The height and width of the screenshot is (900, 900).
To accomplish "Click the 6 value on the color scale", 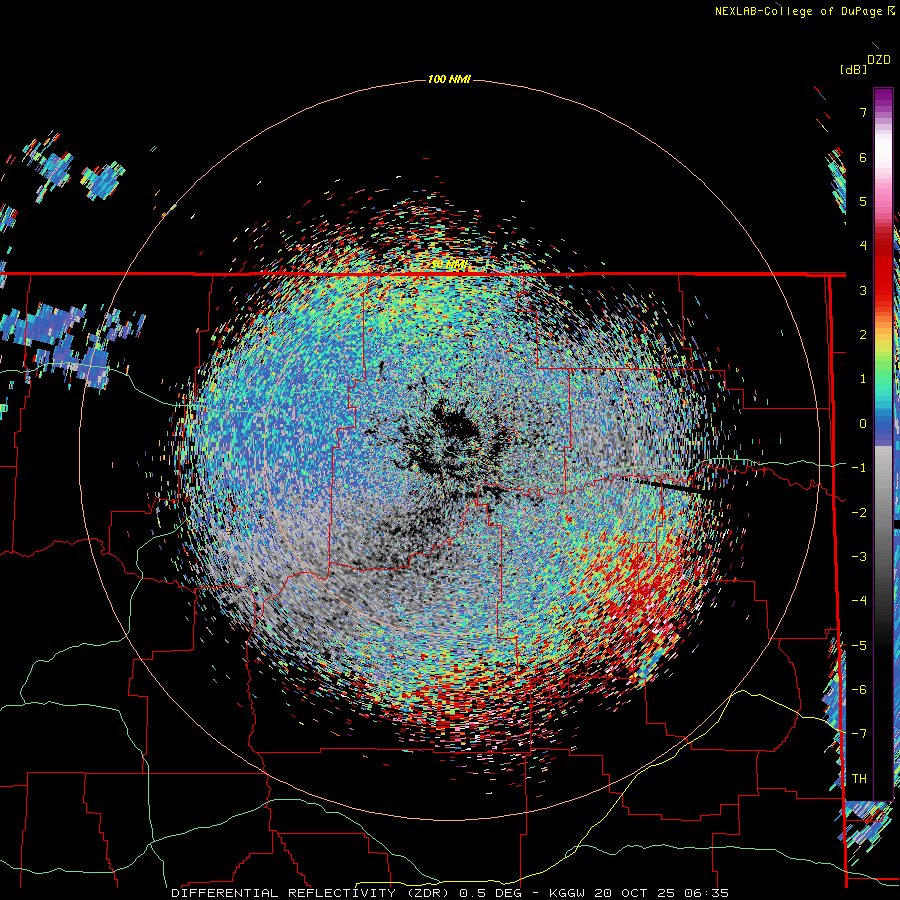I will point(863,157).
